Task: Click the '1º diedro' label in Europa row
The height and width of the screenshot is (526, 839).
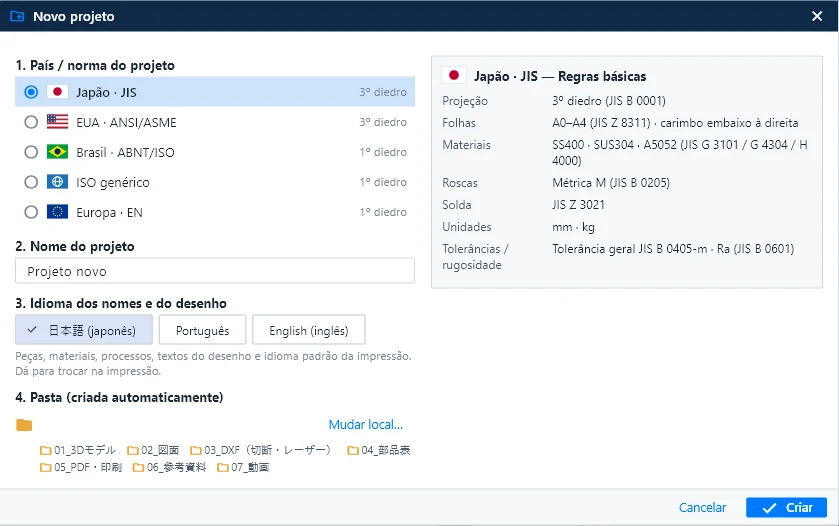Action: (383, 212)
